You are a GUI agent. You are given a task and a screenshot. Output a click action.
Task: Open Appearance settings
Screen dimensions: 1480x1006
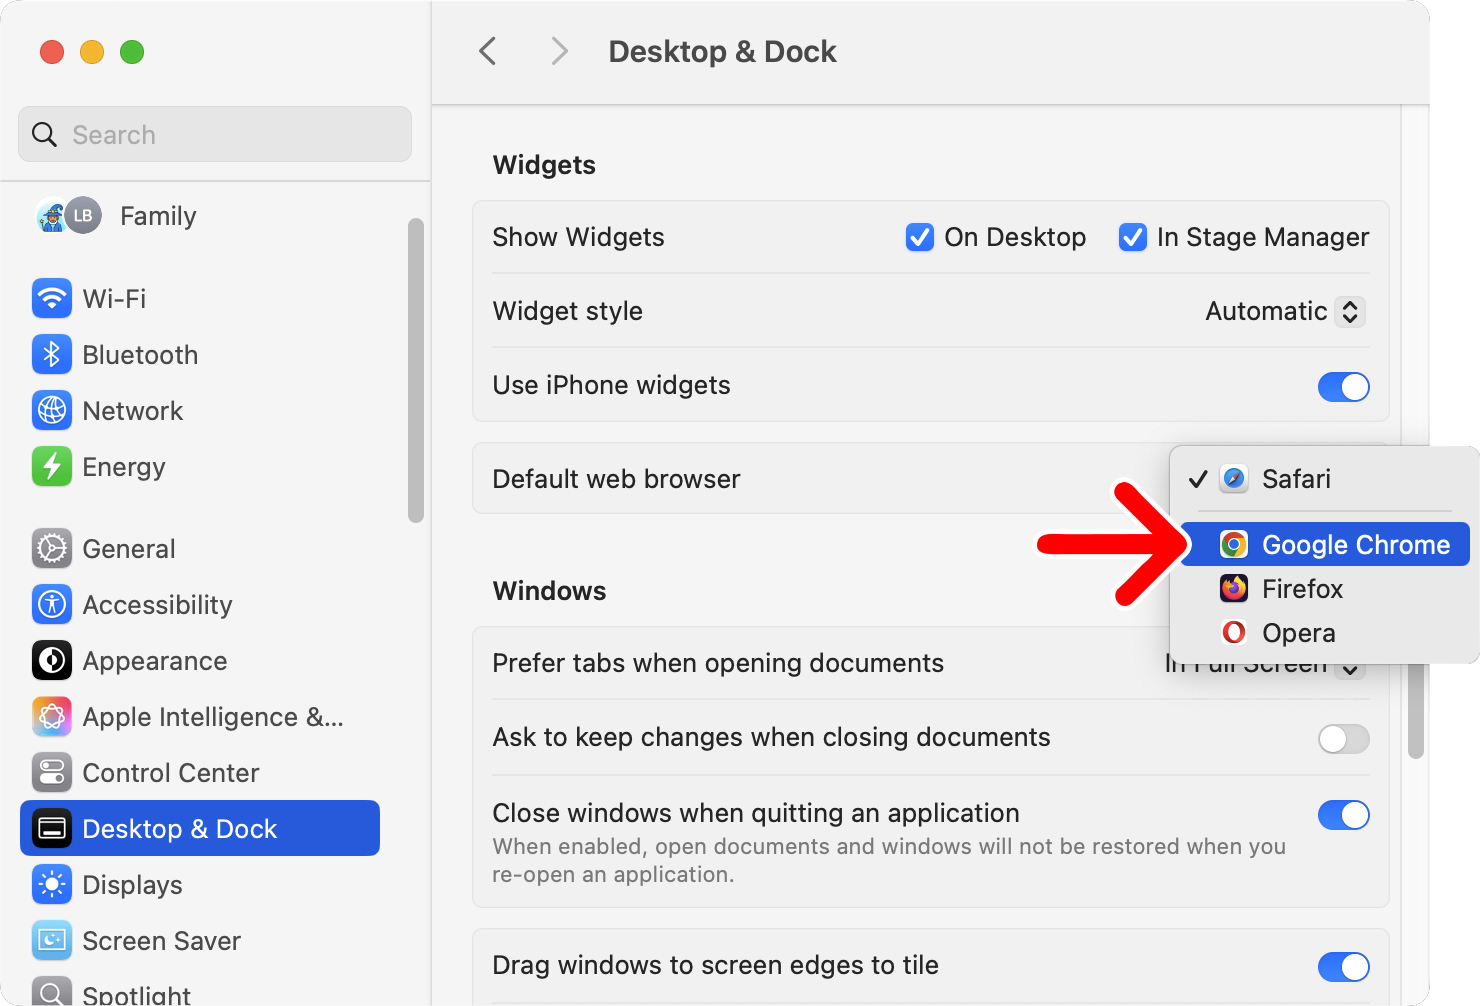[x=52, y=660]
